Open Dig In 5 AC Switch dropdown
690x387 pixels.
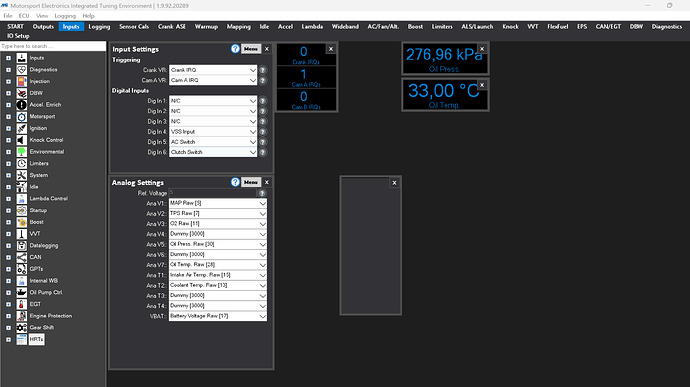tap(213, 142)
